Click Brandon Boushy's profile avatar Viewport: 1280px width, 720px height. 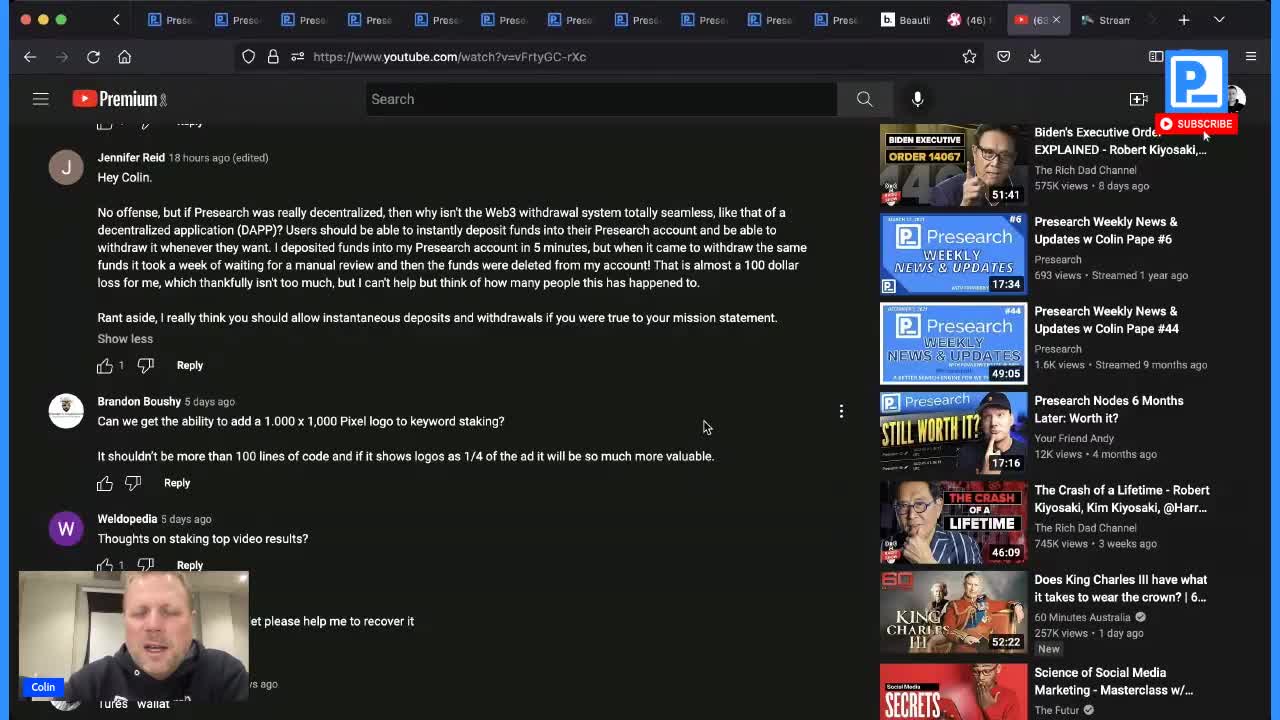coord(66,411)
